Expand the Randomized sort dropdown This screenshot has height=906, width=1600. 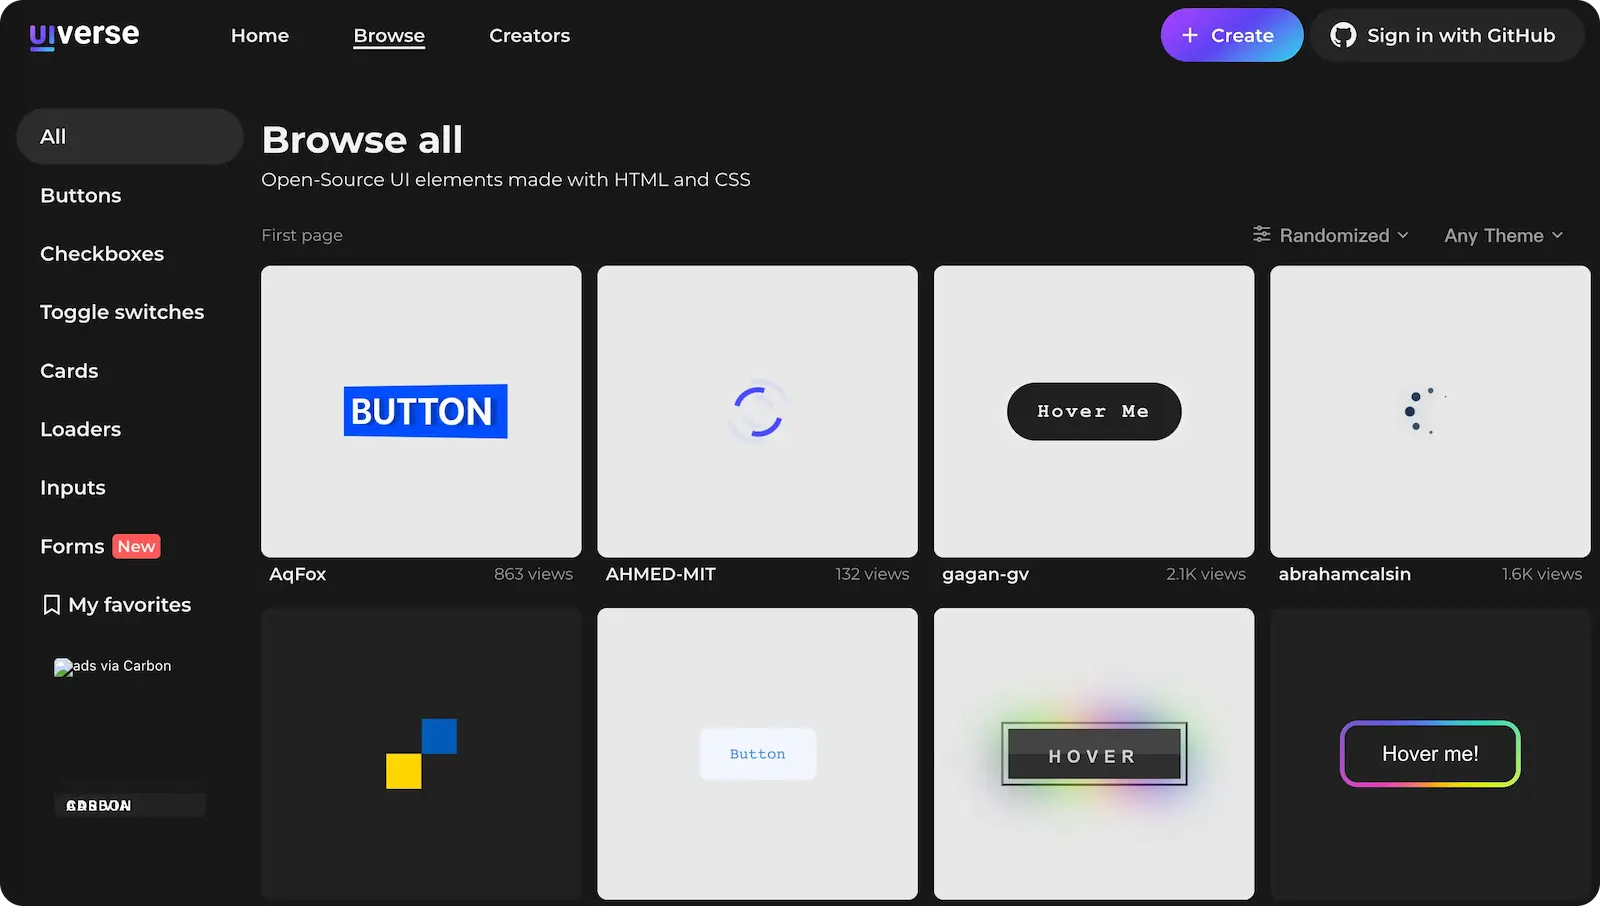pos(1333,236)
